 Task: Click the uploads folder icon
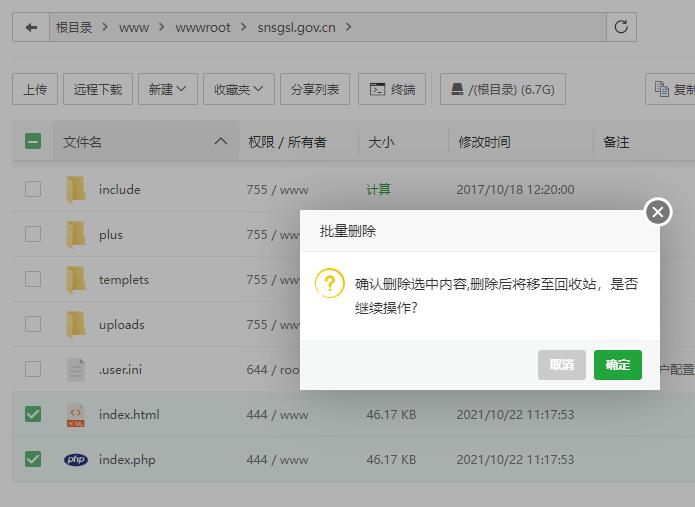[76, 324]
